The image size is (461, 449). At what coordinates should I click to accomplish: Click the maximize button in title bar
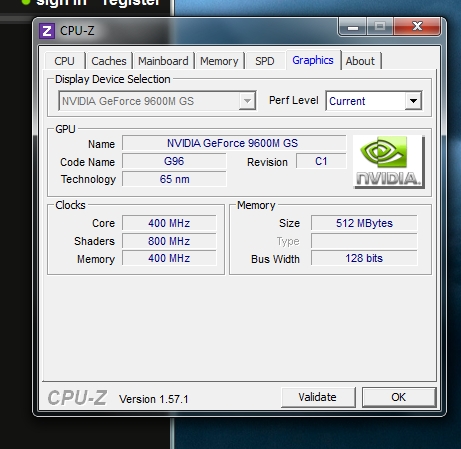(x=380, y=27)
